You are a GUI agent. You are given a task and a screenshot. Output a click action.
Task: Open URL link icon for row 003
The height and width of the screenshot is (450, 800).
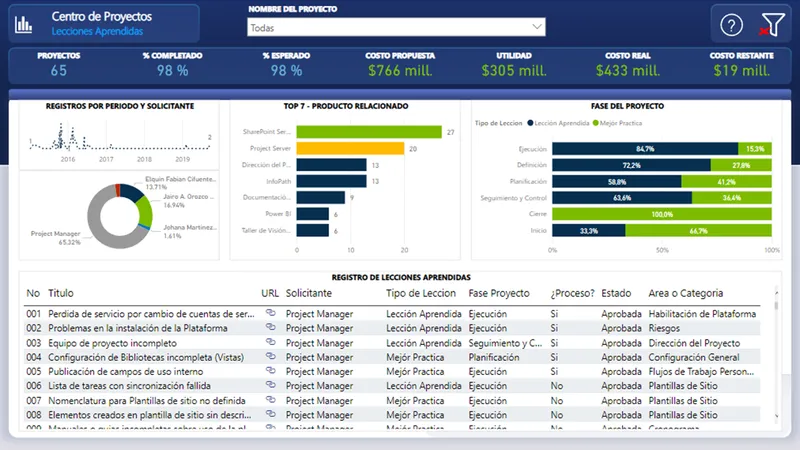[x=270, y=342]
